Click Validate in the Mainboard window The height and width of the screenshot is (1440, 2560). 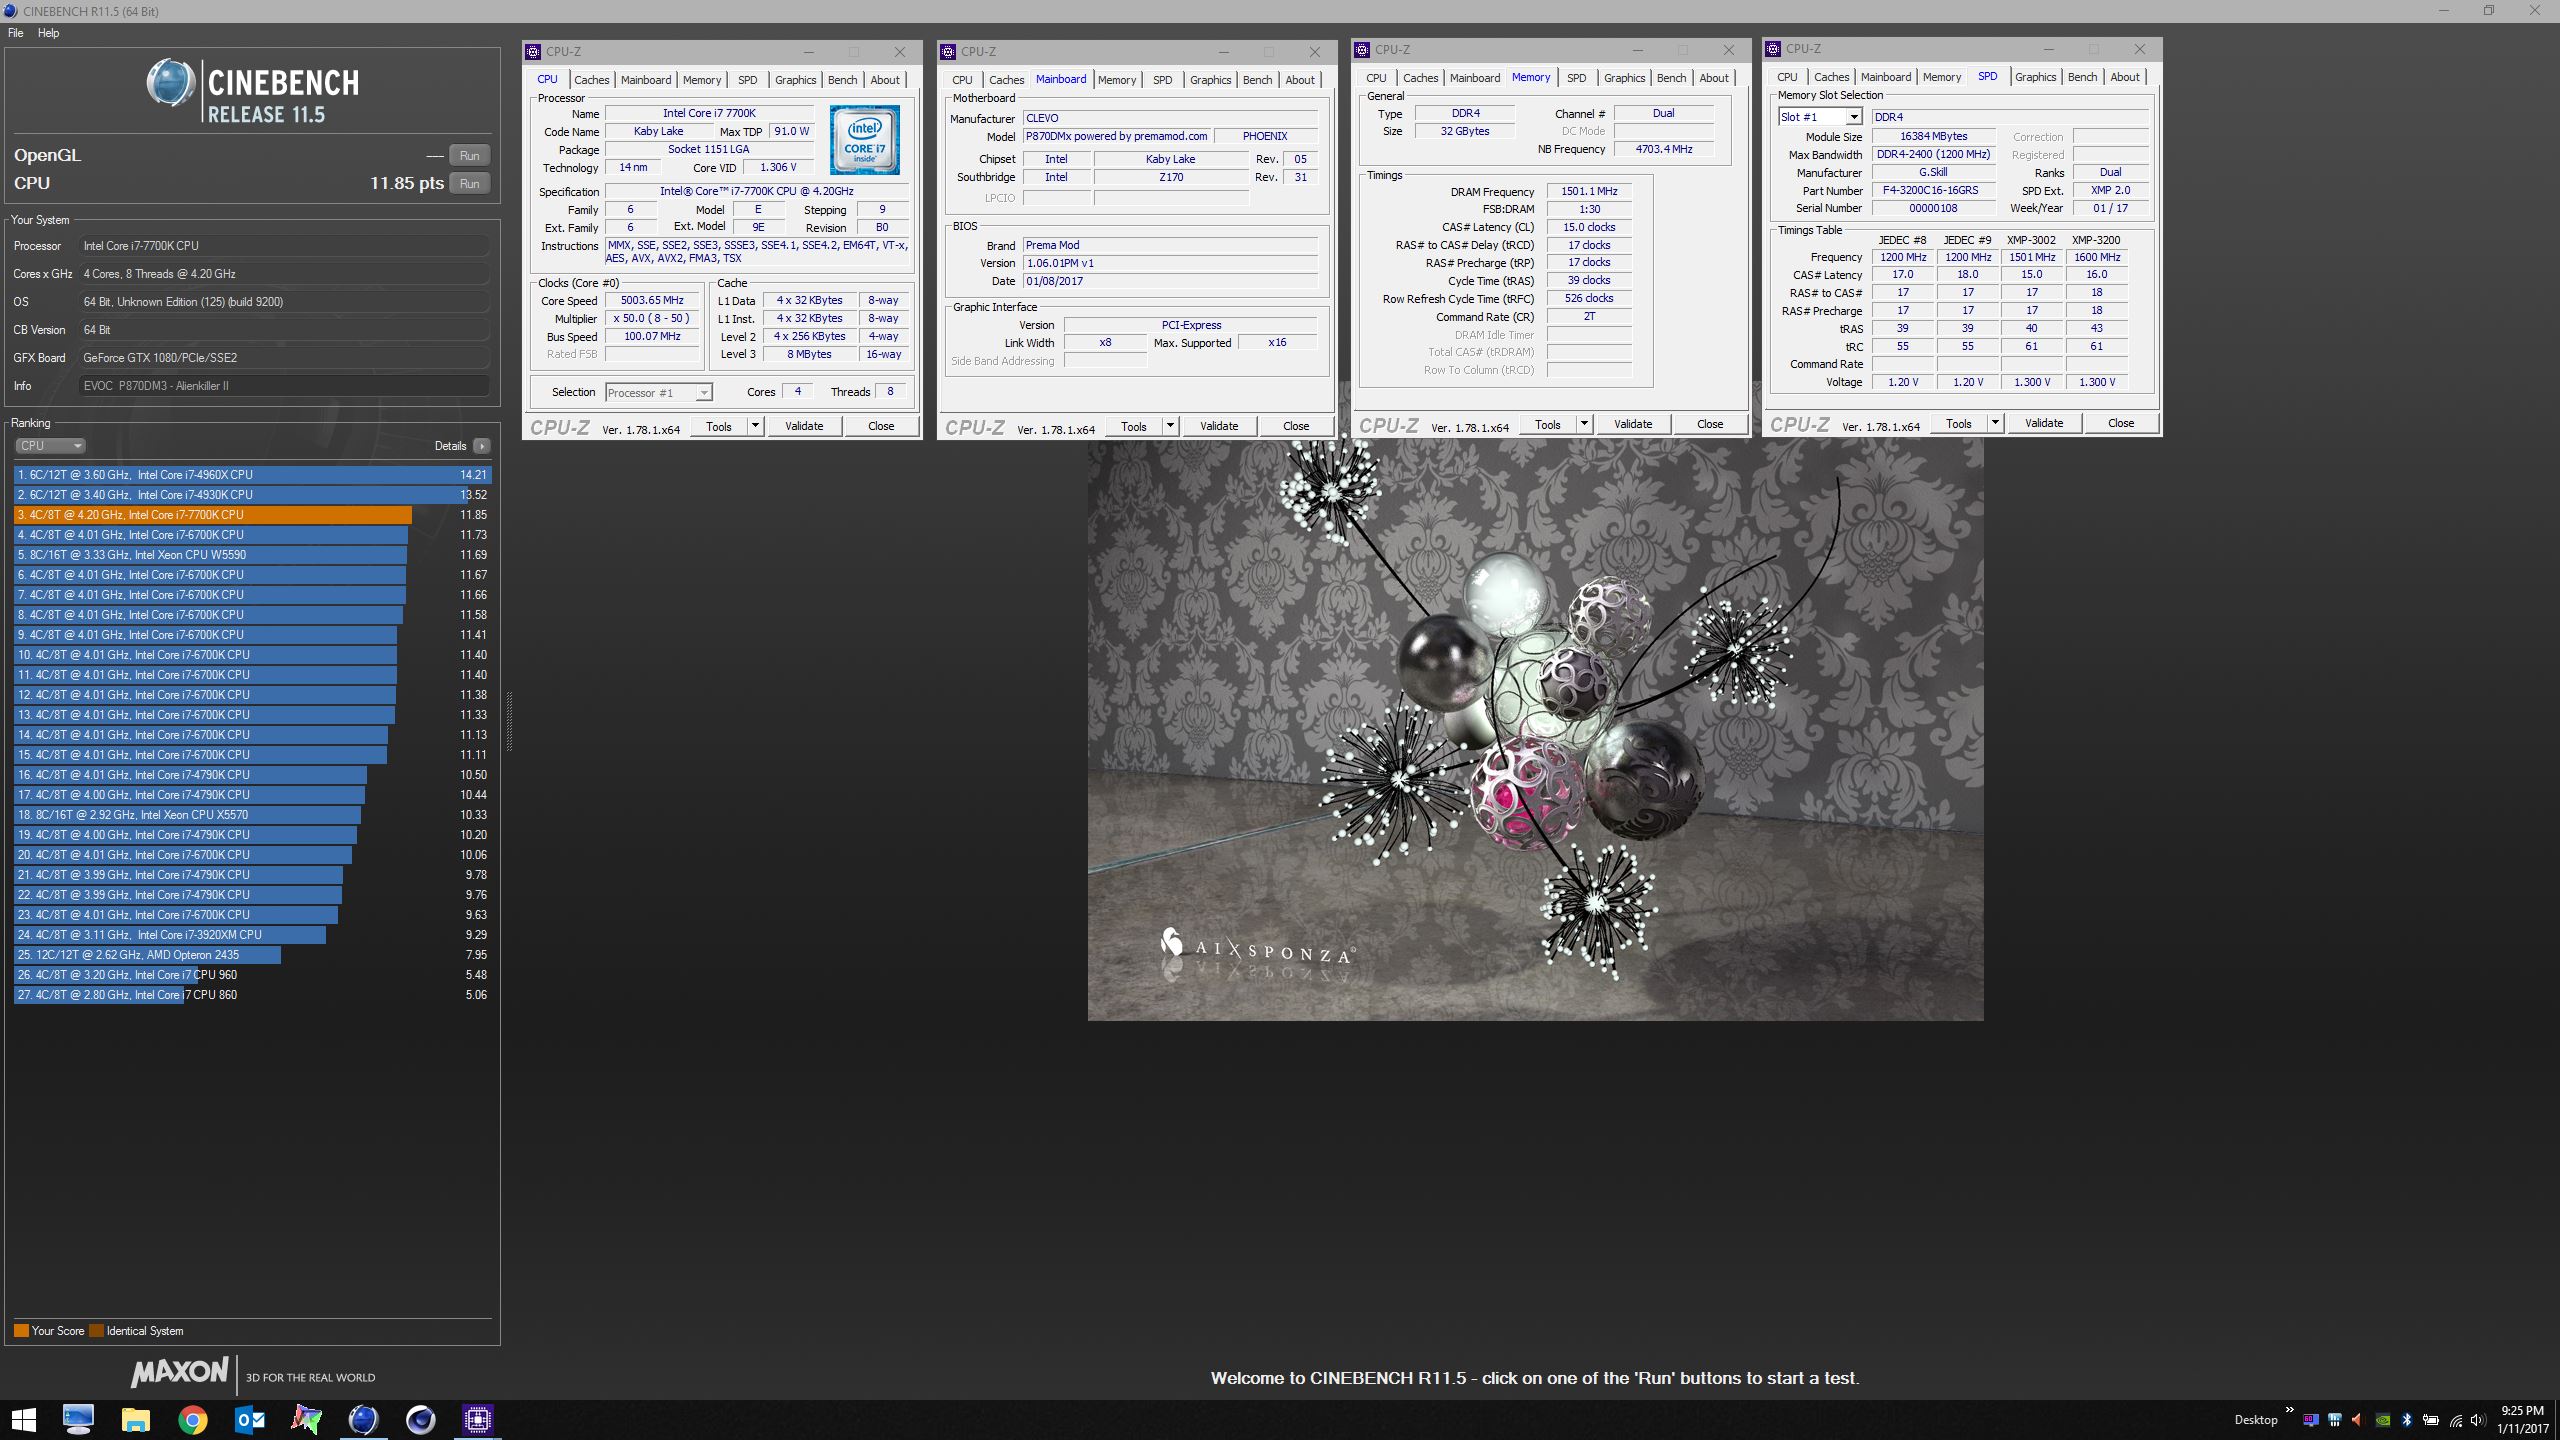click(1219, 426)
